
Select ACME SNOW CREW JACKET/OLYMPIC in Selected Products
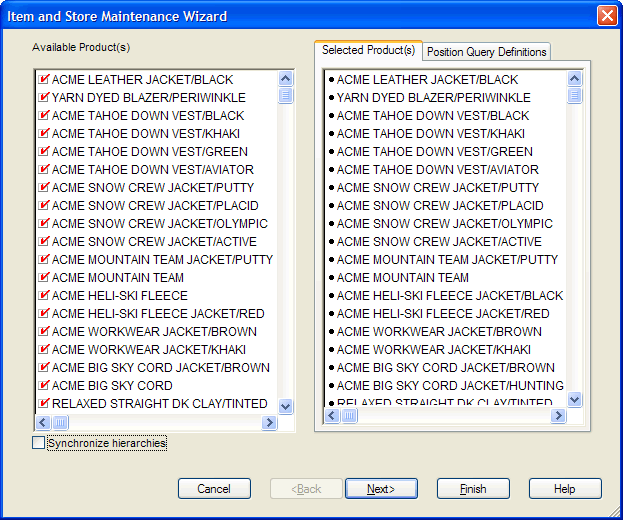[x=445, y=224]
